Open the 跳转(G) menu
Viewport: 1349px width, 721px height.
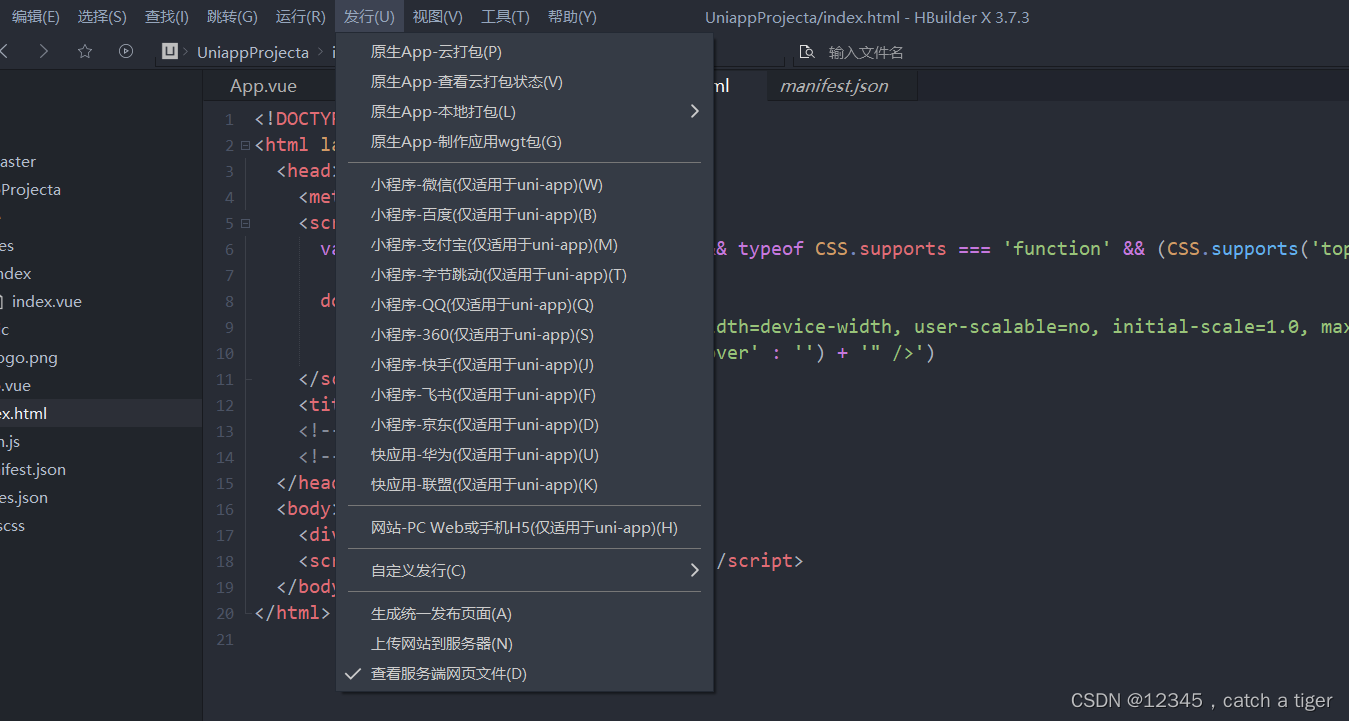point(232,17)
